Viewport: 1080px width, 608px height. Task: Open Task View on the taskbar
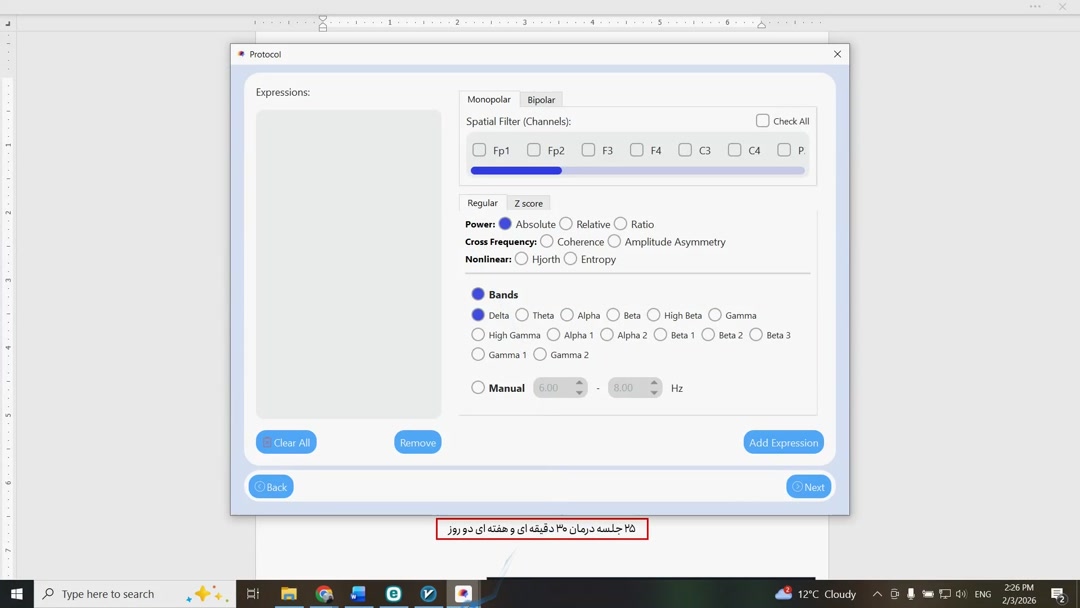coord(253,594)
